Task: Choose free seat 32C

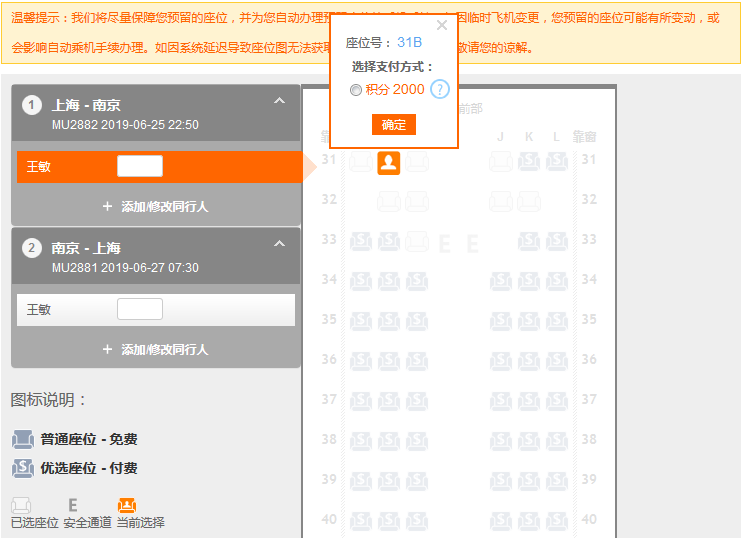Action: coord(416,201)
